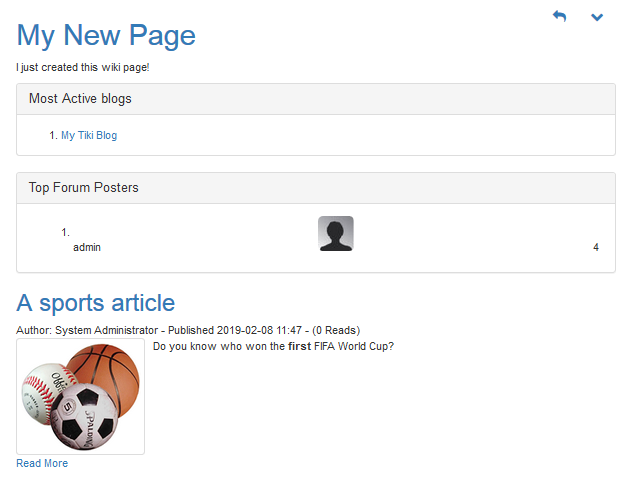The height and width of the screenshot is (492, 628).
Task: Click the backlinks arrow icon at top right
Action: (x=559, y=17)
